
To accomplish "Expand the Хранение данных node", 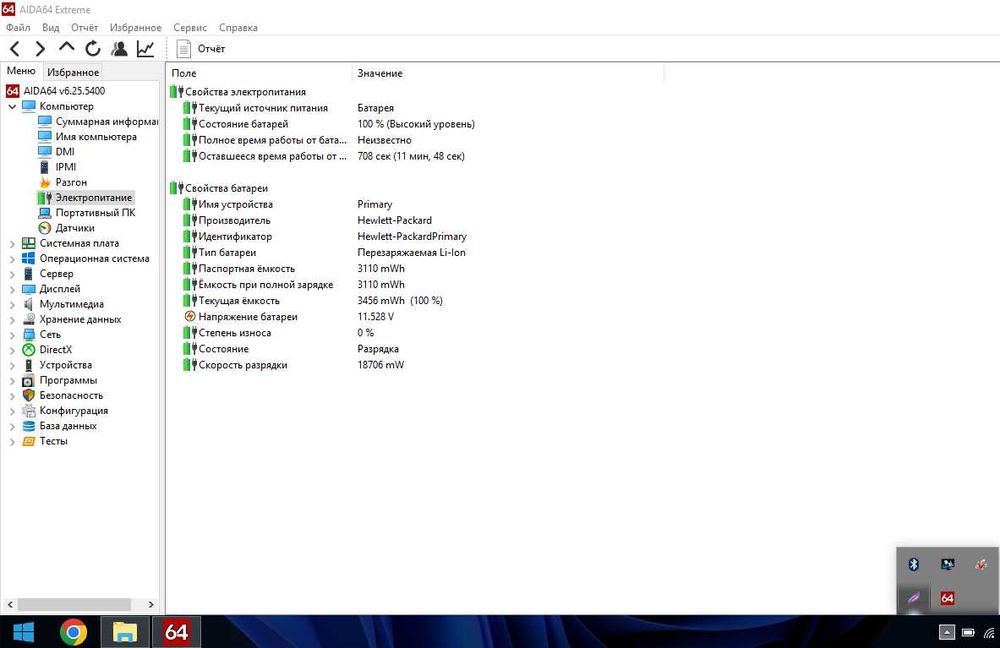I will click(12, 320).
